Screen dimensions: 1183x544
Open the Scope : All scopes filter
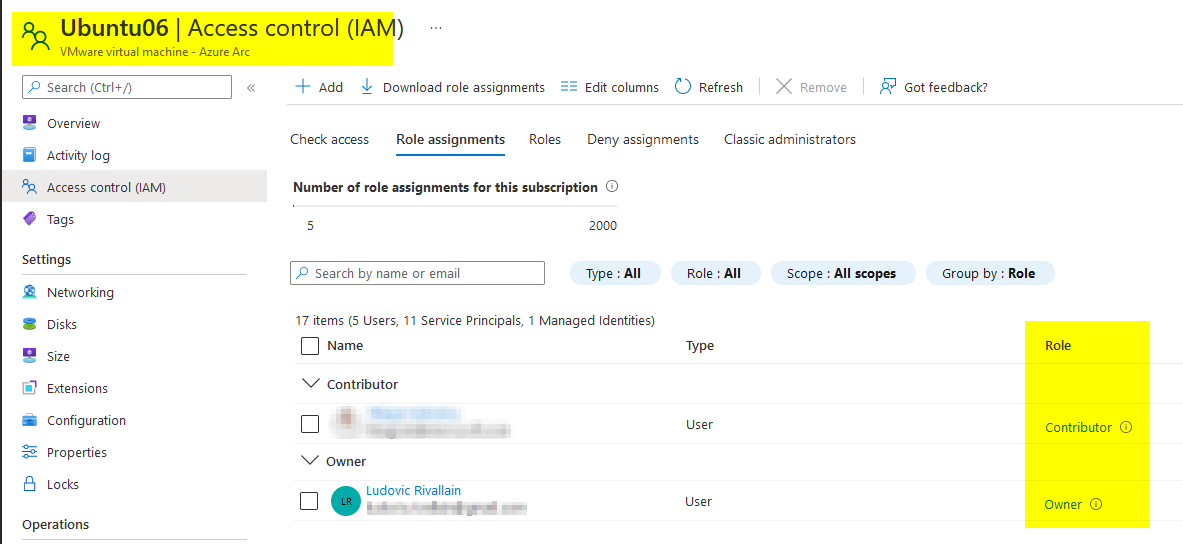843,273
